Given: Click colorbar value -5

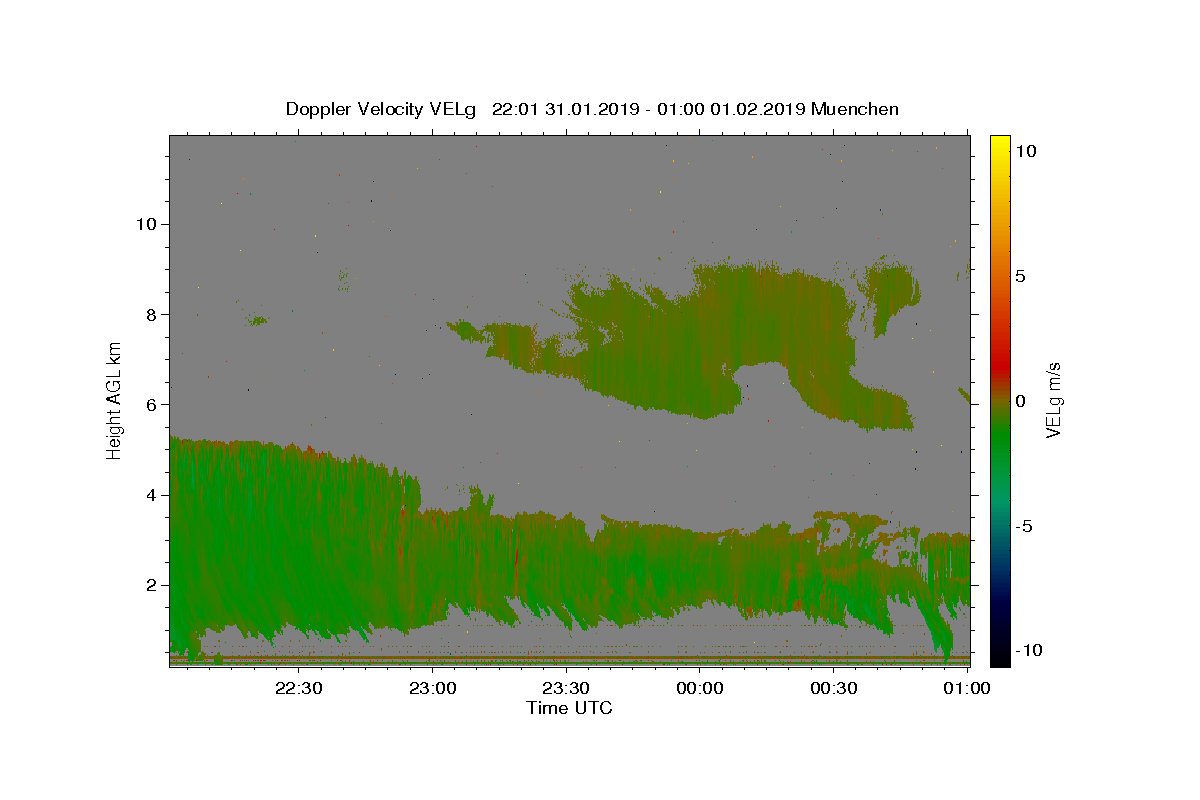Looking at the screenshot, I should tap(1023, 526).
